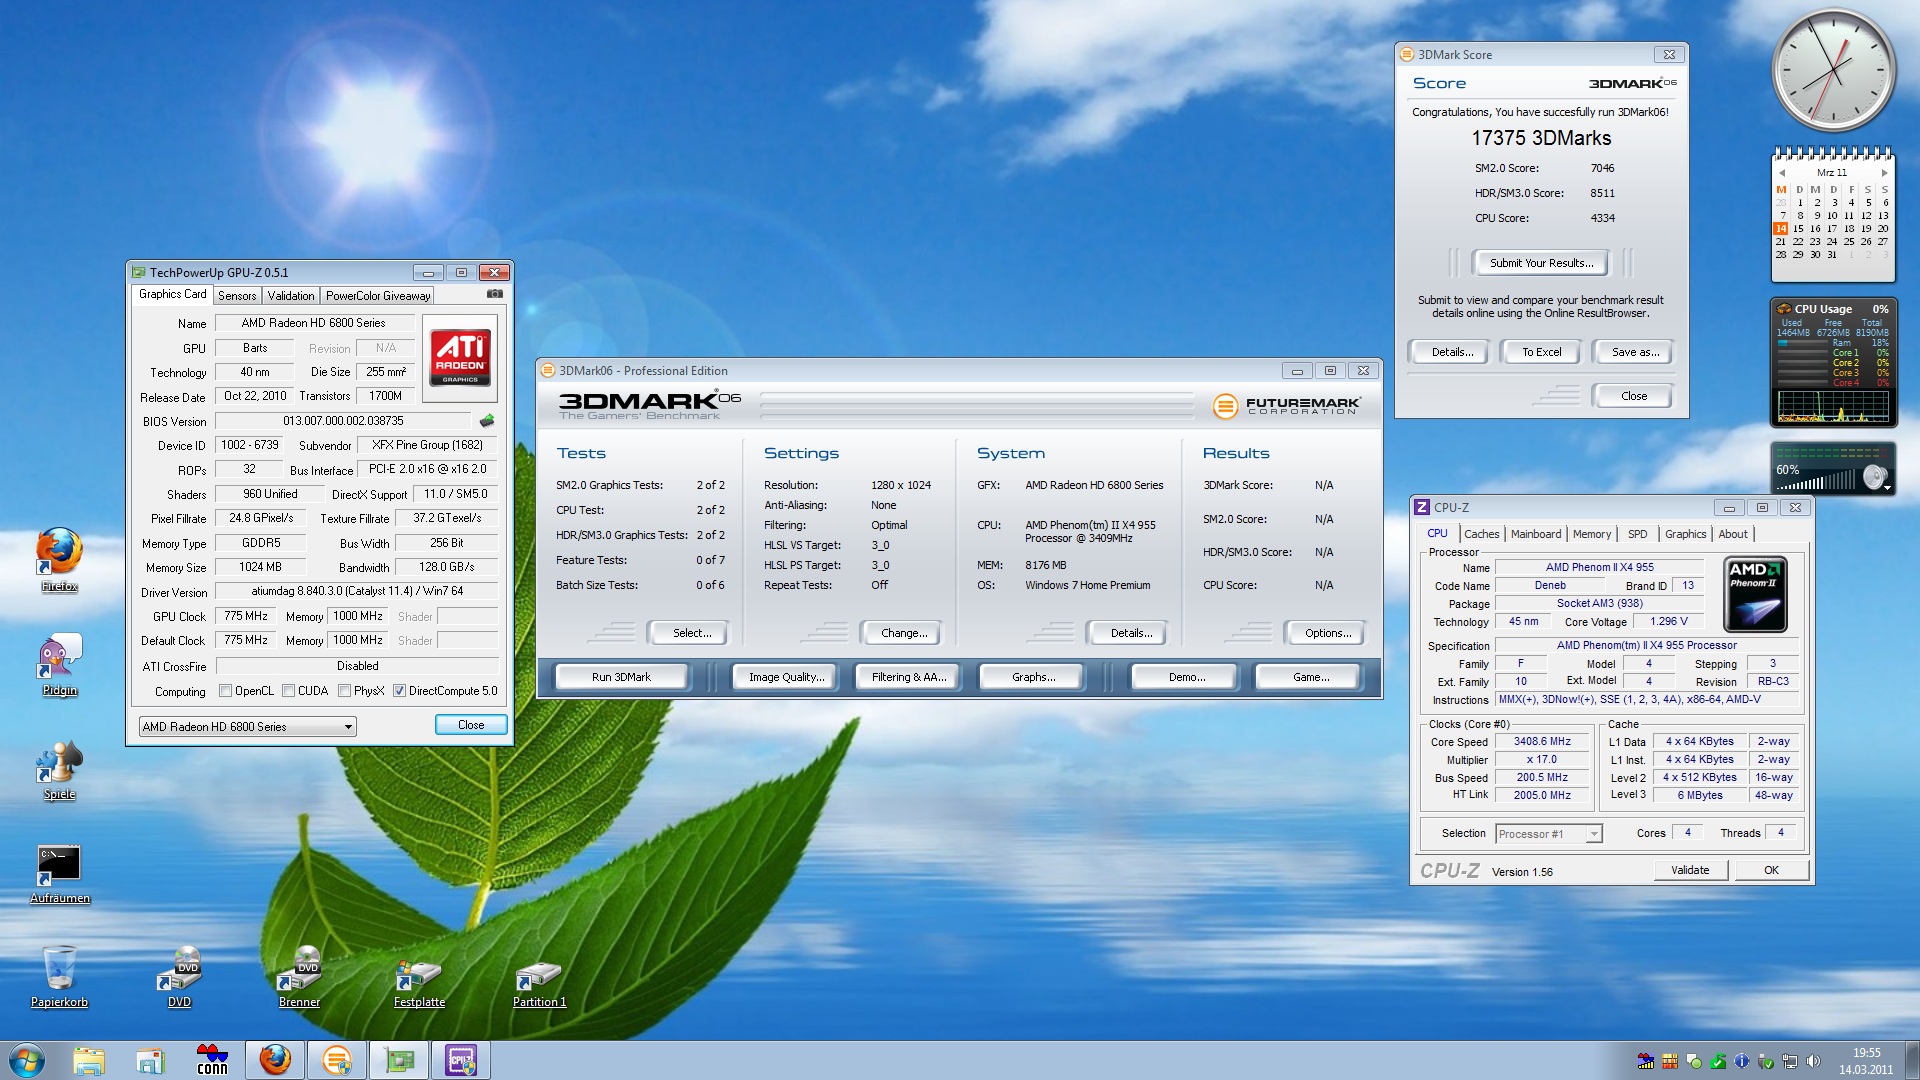Switch to CPU-Z taskbar button

461,1060
